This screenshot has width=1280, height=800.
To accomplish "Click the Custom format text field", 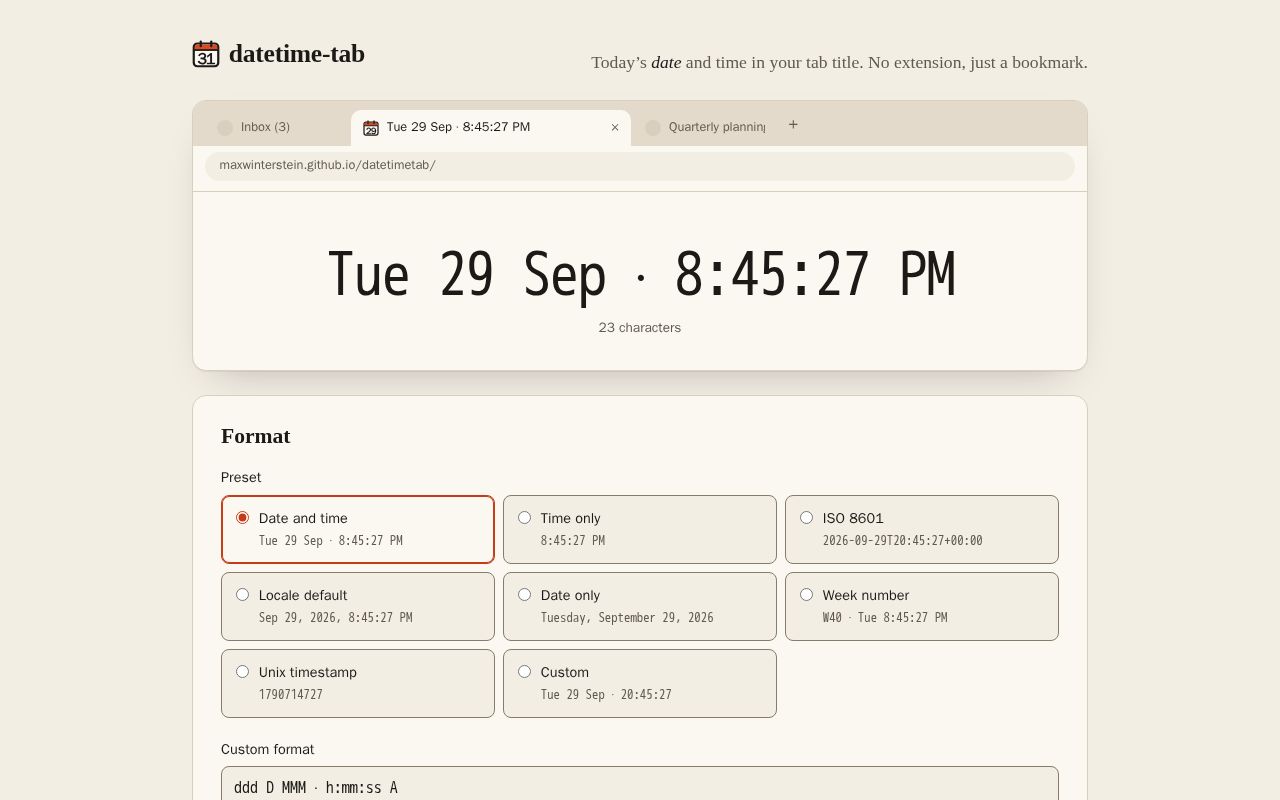I will 640,787.
